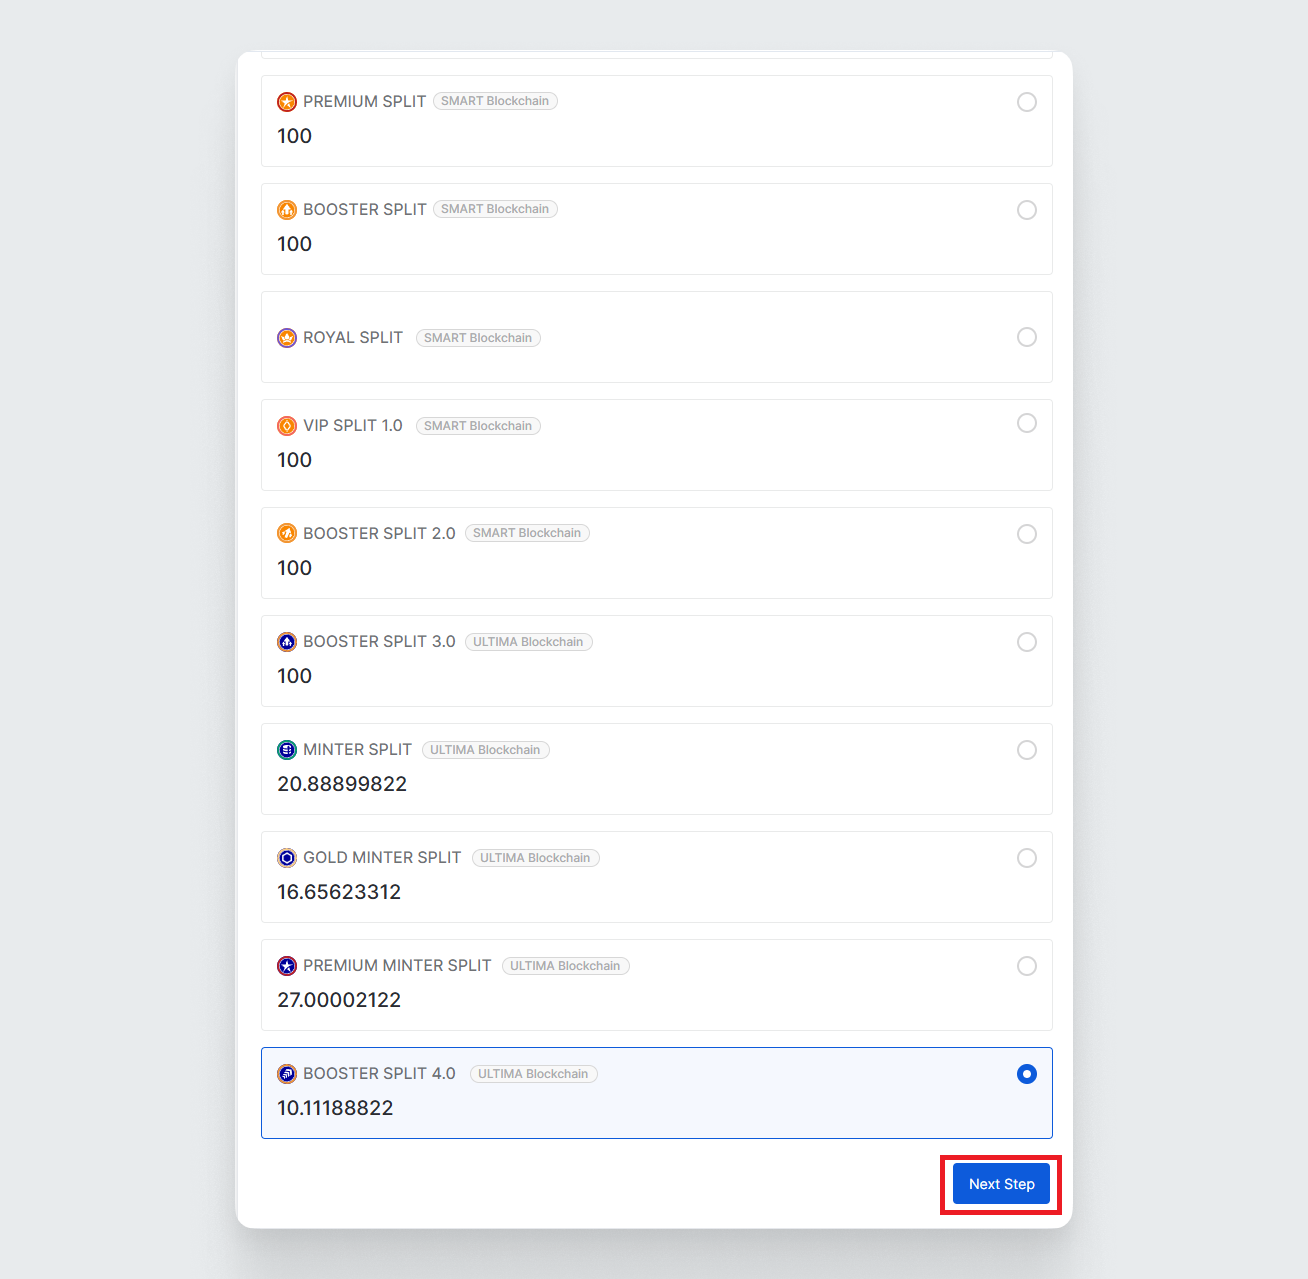
Task: Select the ROYAL SPLIT radio button
Action: click(1027, 337)
